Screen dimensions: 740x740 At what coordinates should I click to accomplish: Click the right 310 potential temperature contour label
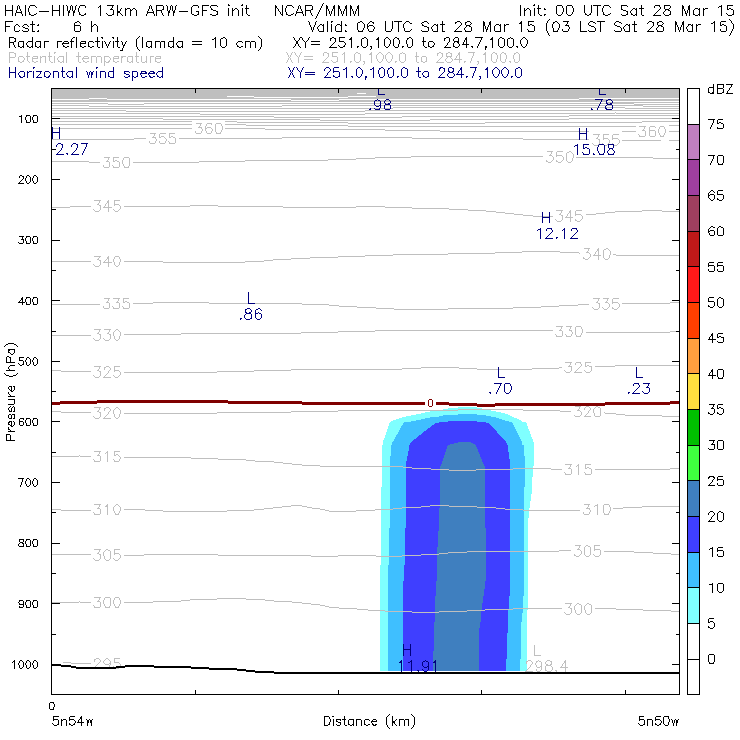click(x=597, y=510)
